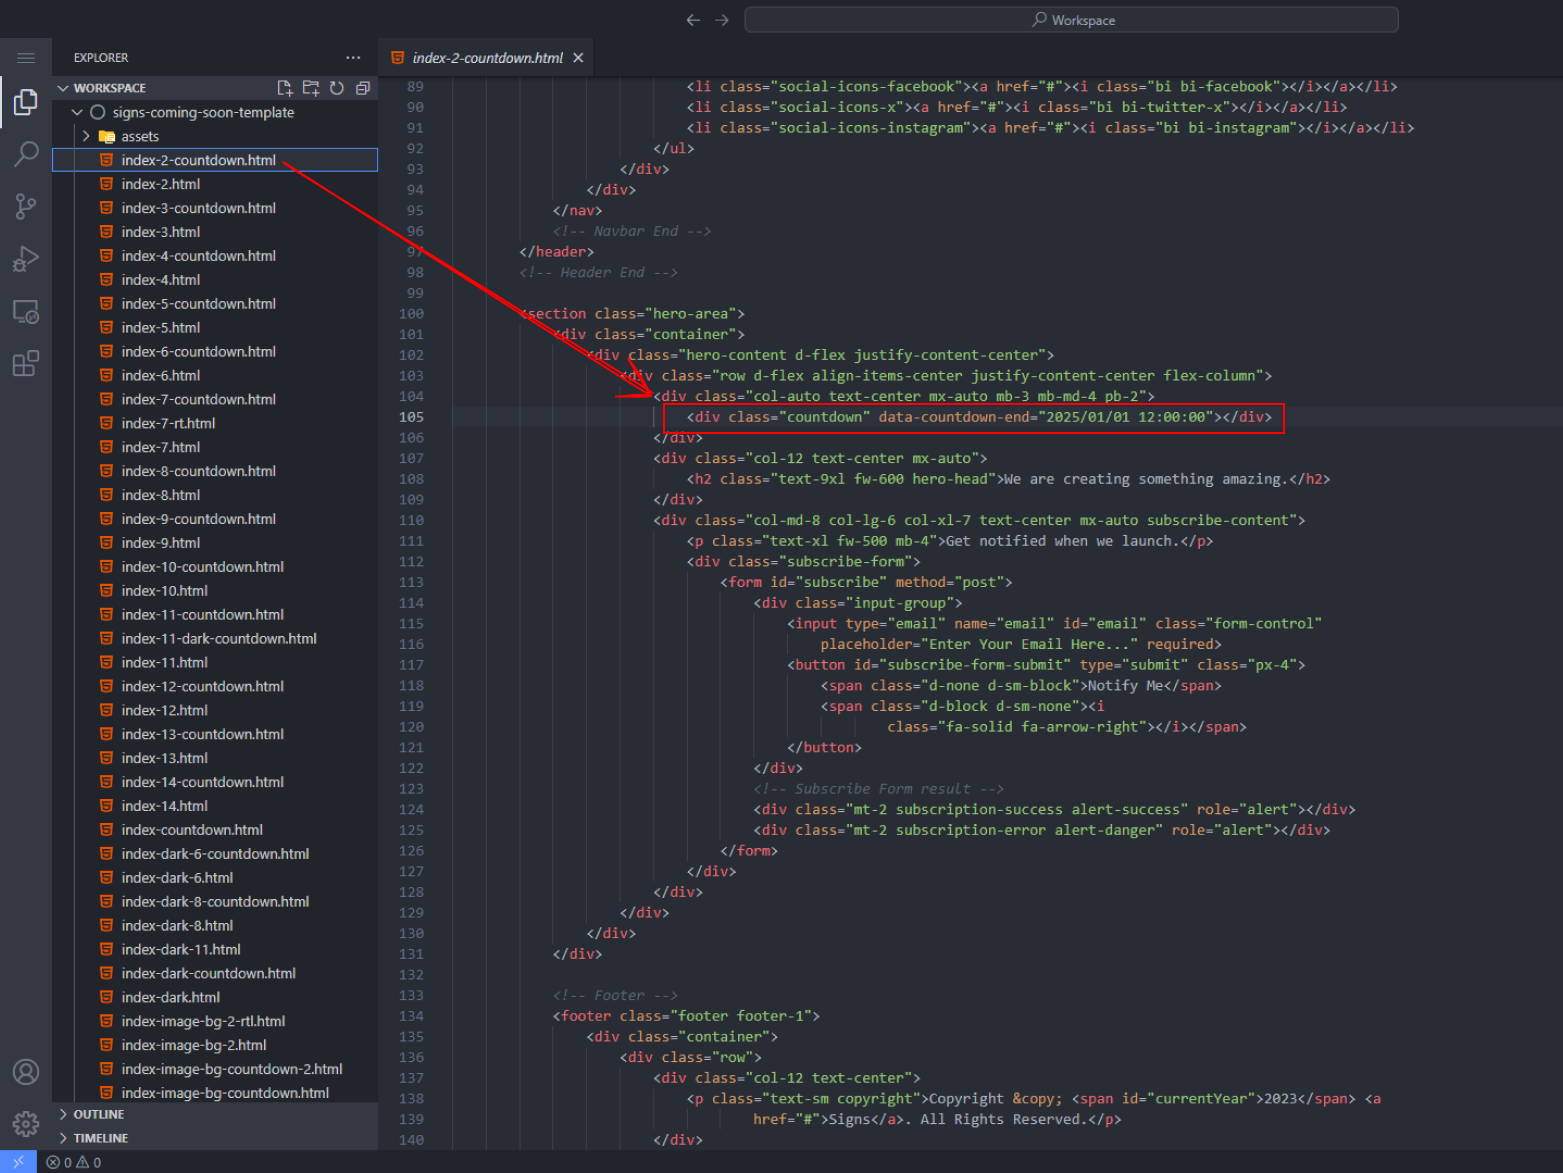Image resolution: width=1563 pixels, height=1173 pixels.
Task: Toggle the hamburger application menu
Action: 26,58
